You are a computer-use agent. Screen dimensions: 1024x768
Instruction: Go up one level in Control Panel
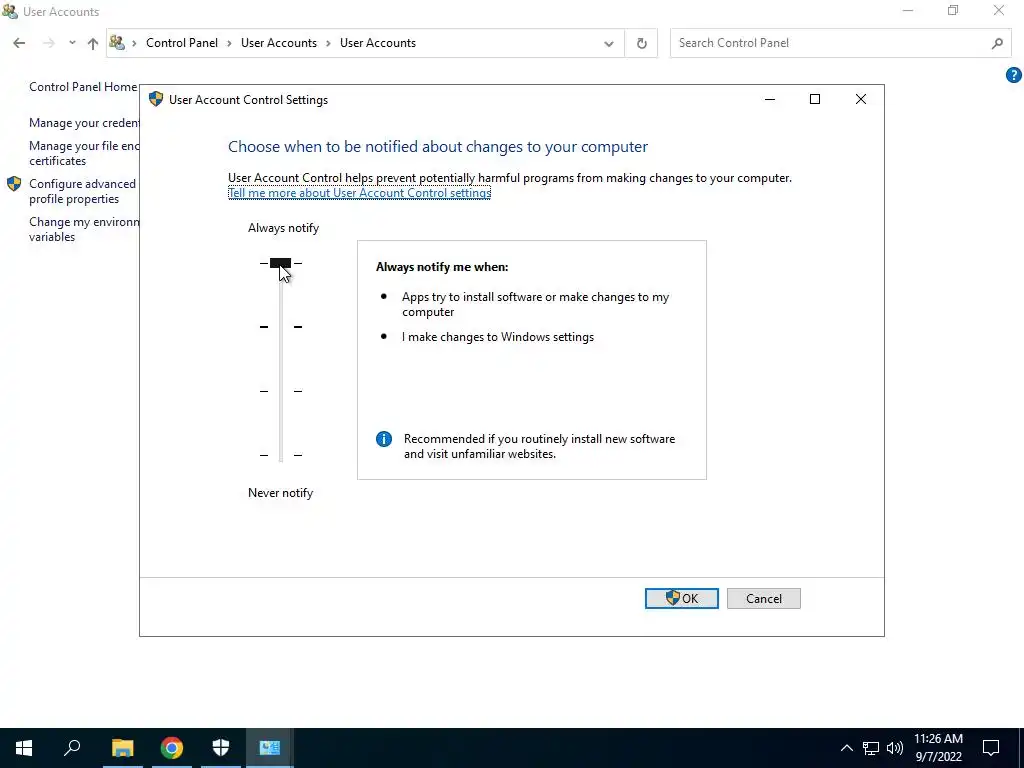tap(93, 44)
